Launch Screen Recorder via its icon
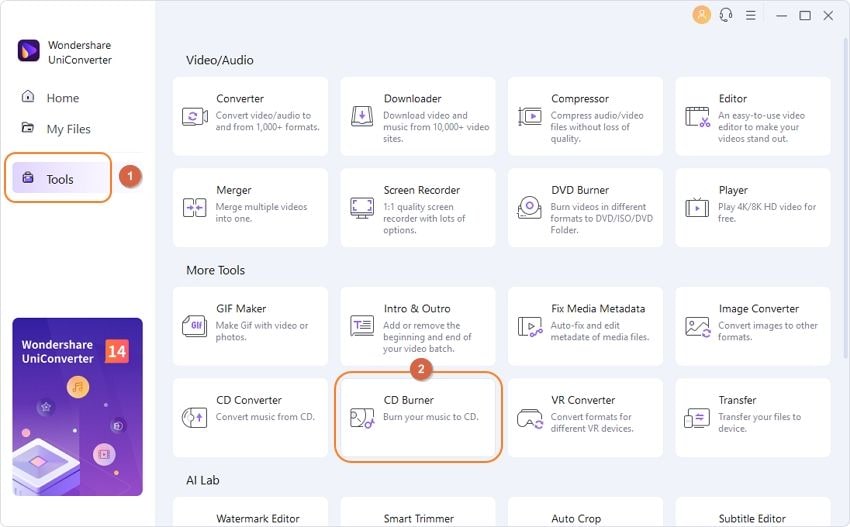This screenshot has height=527, width=850. pyautogui.click(x=362, y=208)
